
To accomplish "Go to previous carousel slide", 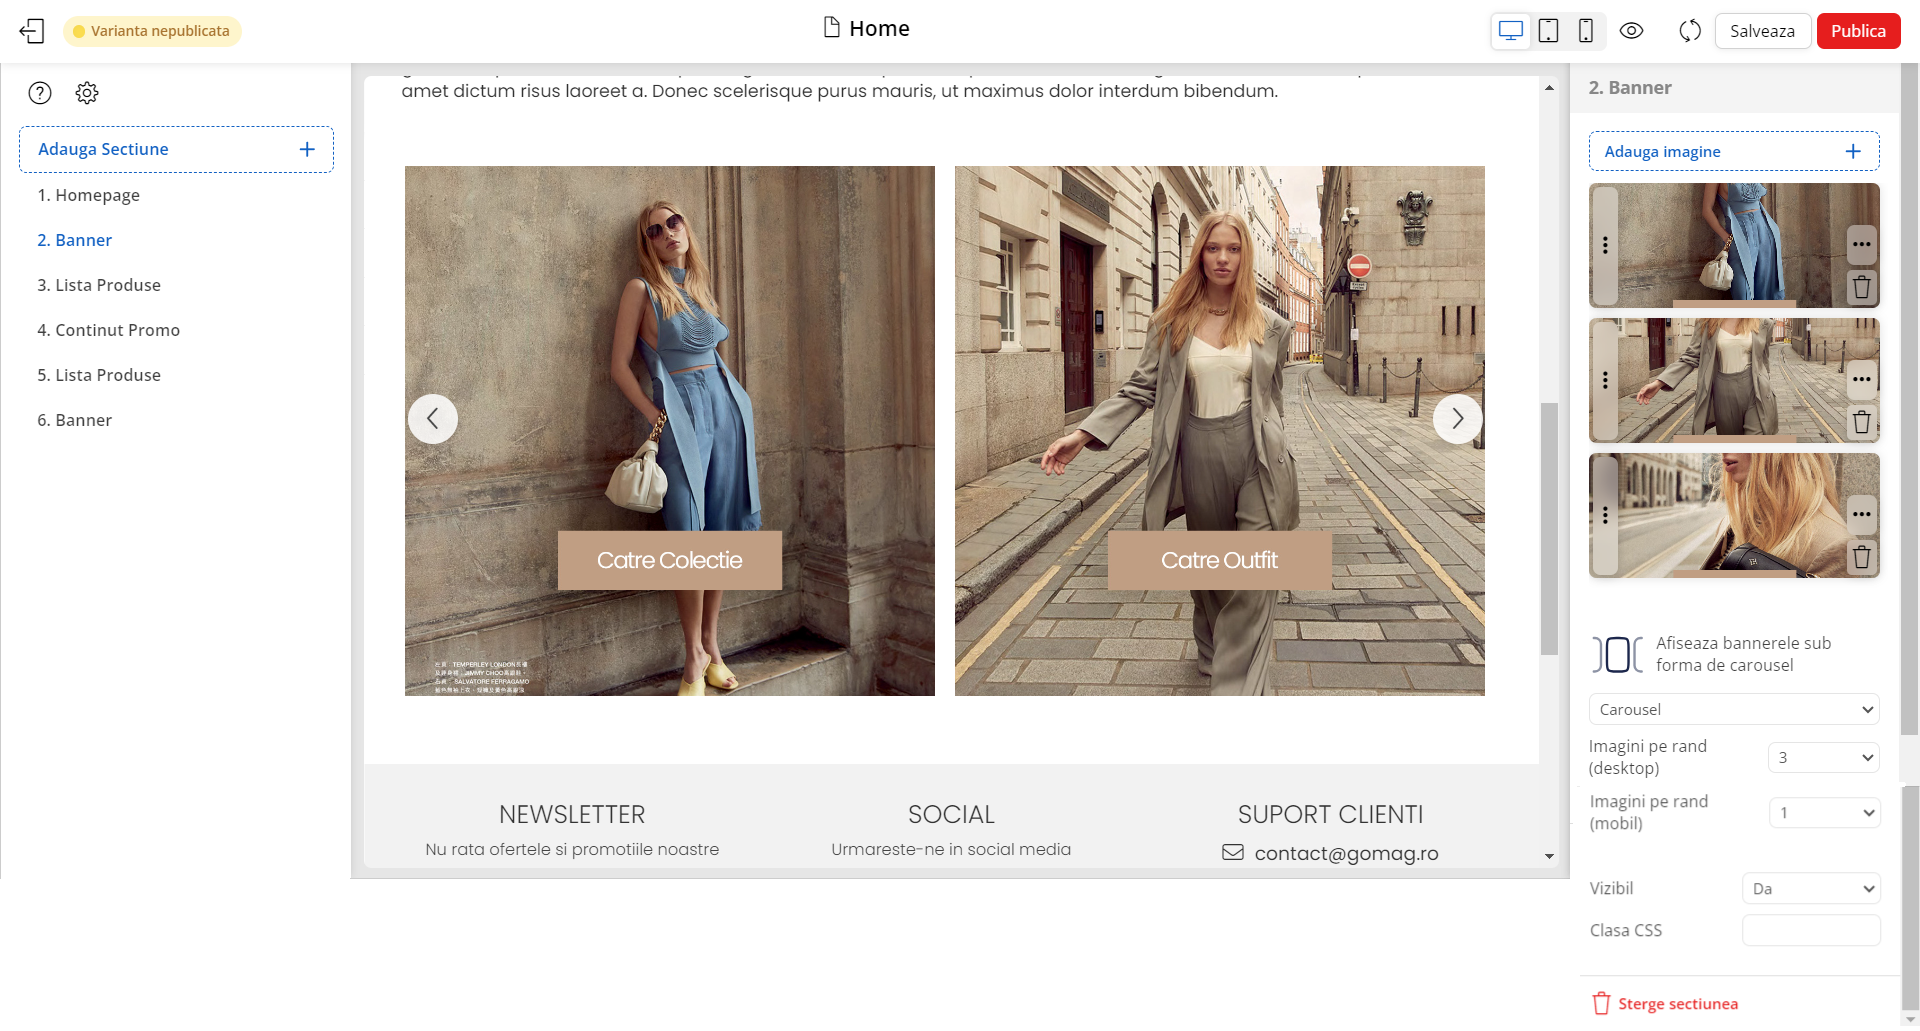I will tap(433, 419).
